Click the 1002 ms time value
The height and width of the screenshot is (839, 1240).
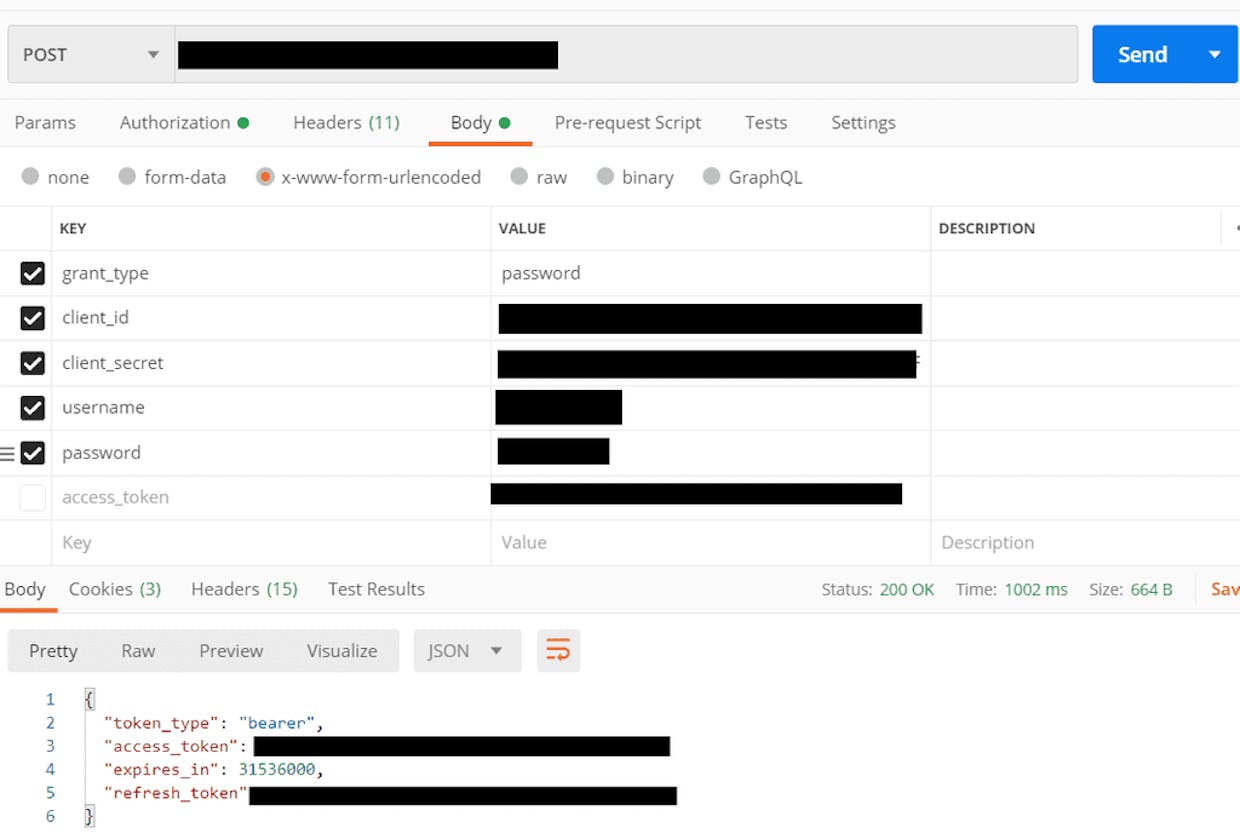tap(1036, 590)
